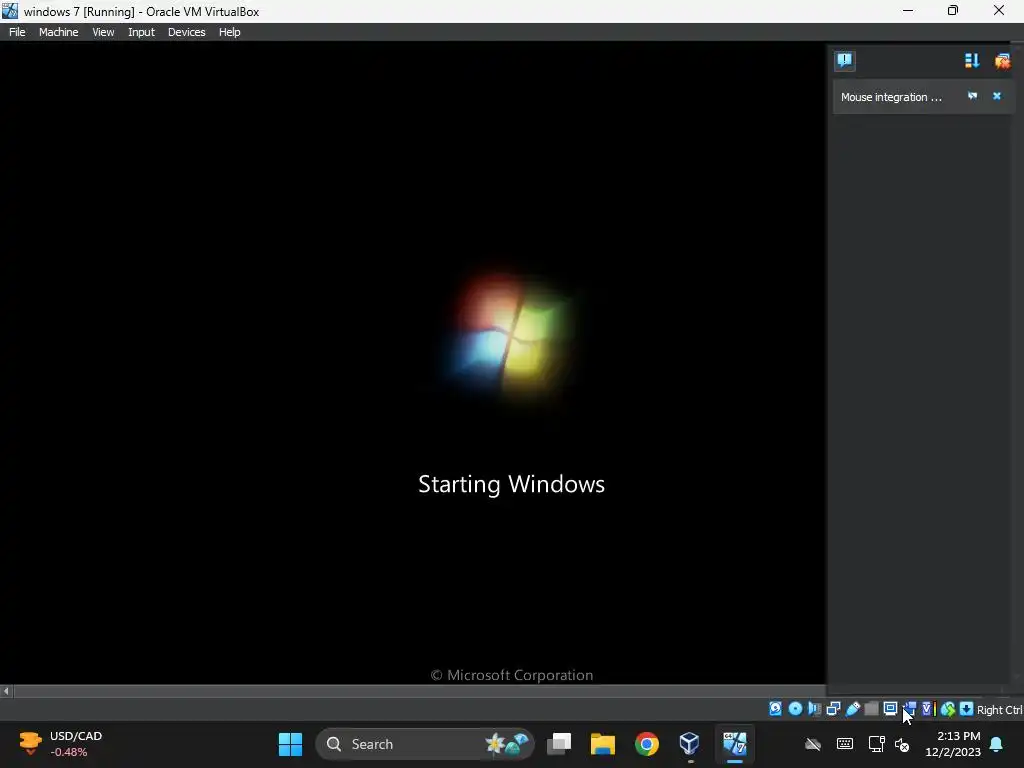Click the audio status icon

[x=814, y=709]
